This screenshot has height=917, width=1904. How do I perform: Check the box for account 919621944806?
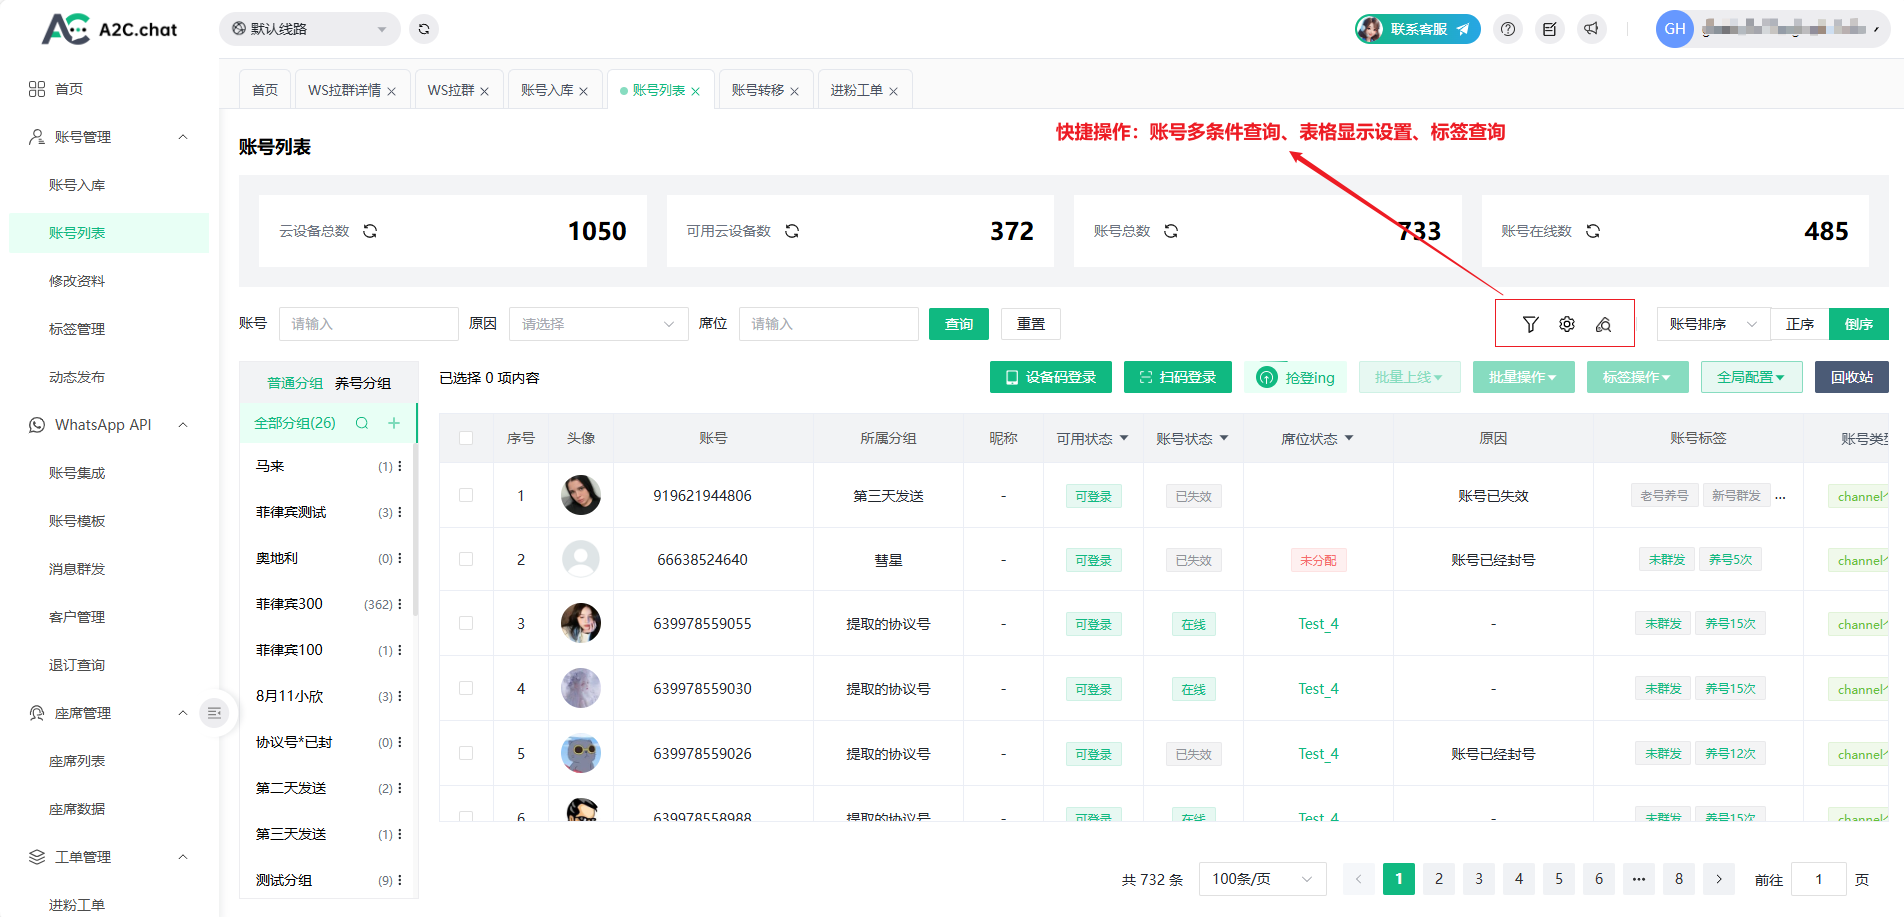(x=466, y=495)
